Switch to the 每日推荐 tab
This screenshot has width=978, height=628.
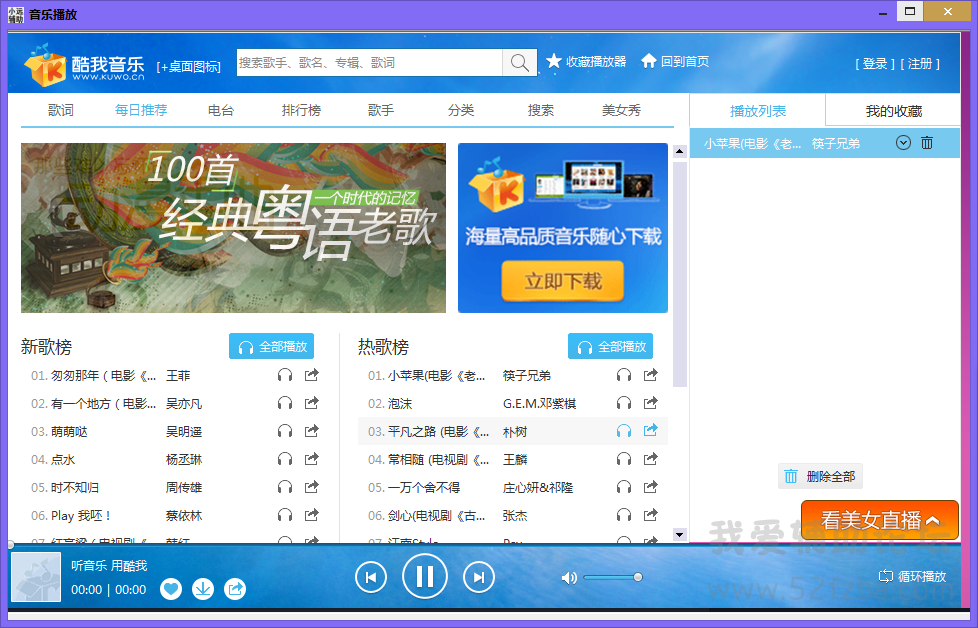(x=141, y=110)
